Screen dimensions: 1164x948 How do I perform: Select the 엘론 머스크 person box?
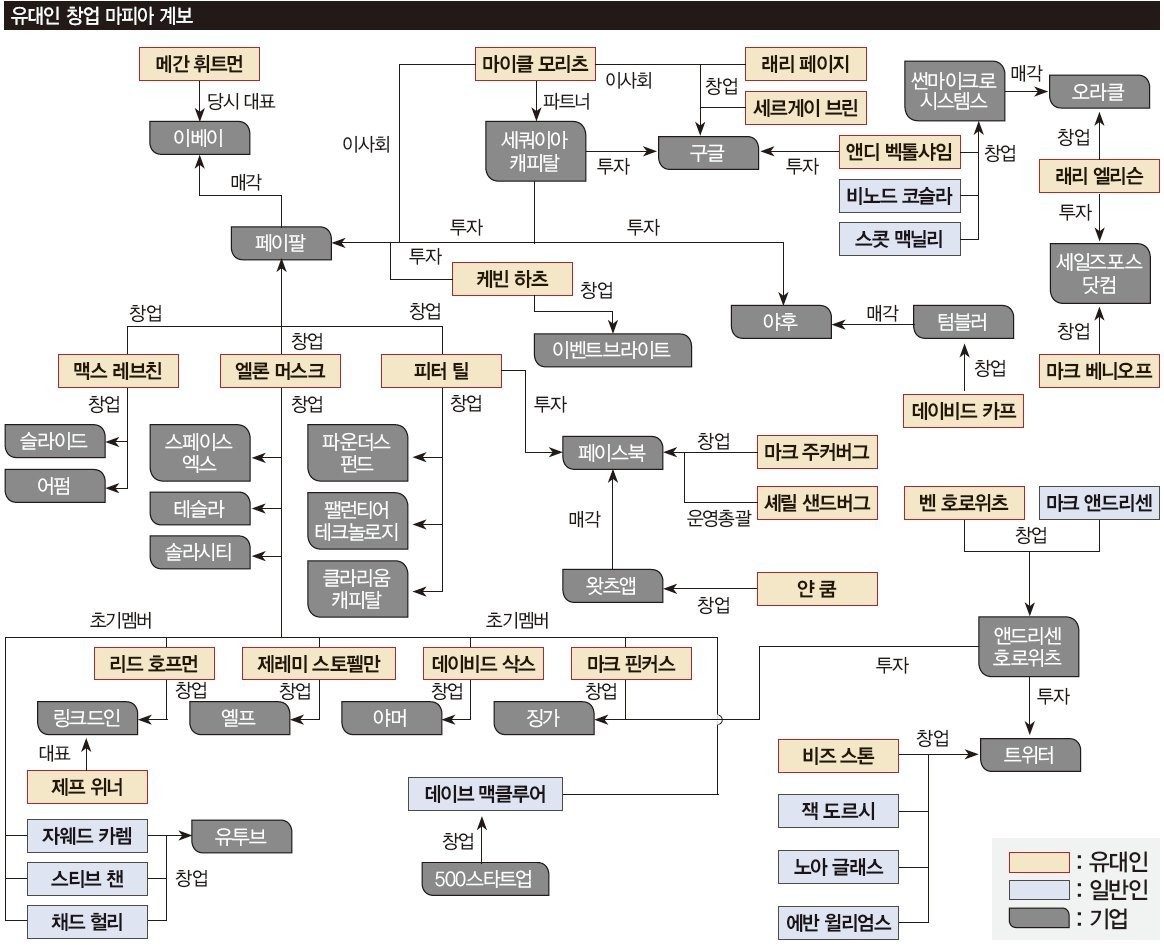(279, 372)
